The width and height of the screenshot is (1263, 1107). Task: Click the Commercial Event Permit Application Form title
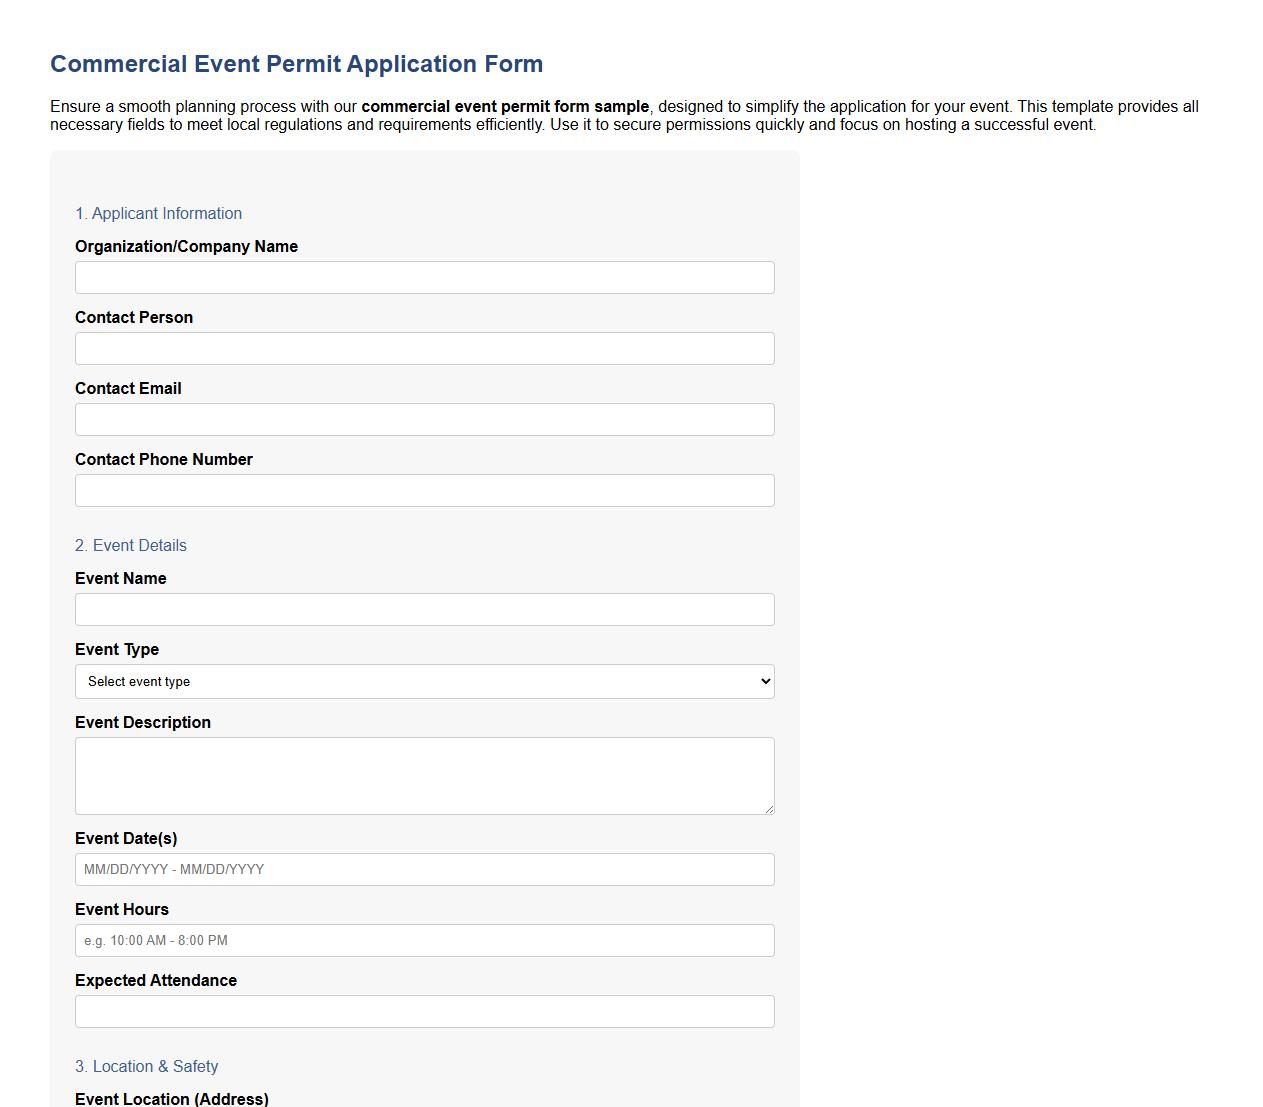click(x=296, y=63)
